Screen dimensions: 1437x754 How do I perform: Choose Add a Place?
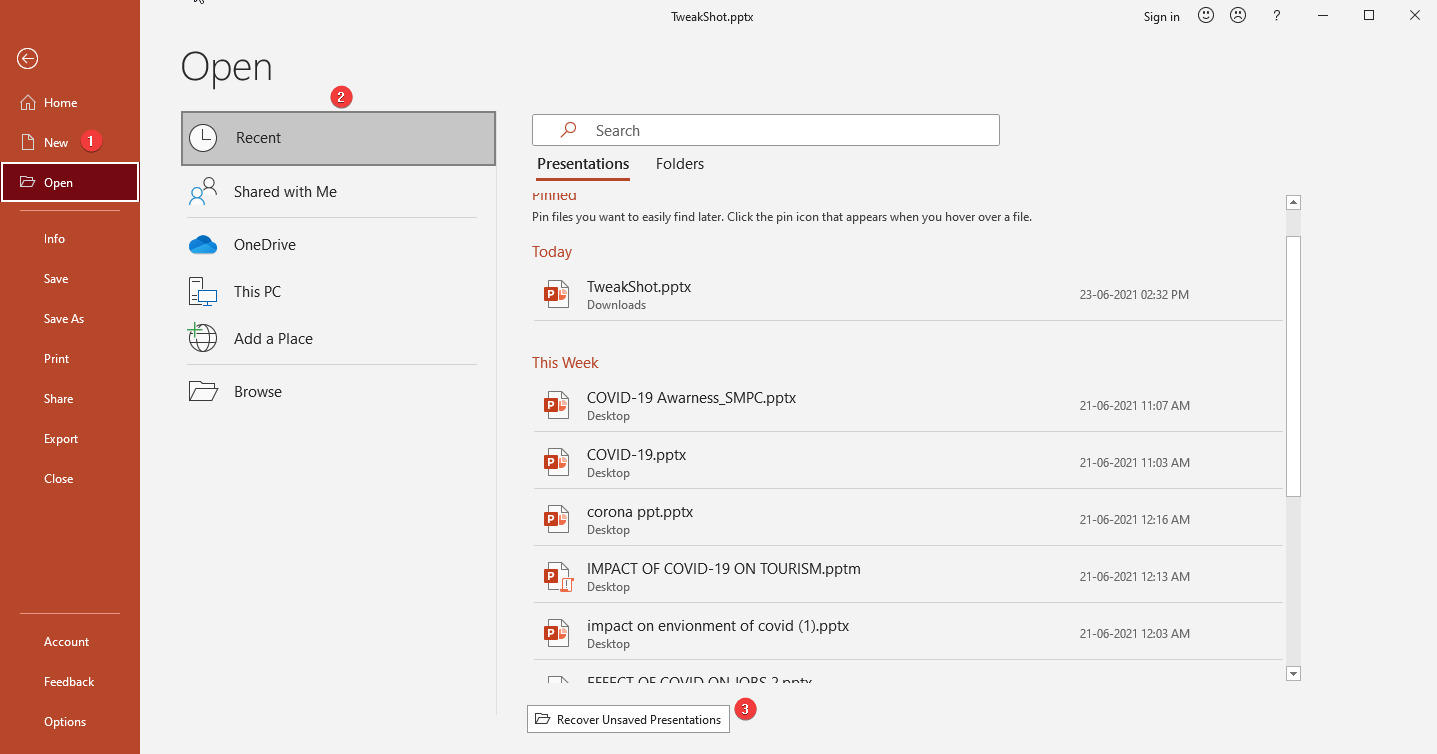click(x=331, y=338)
